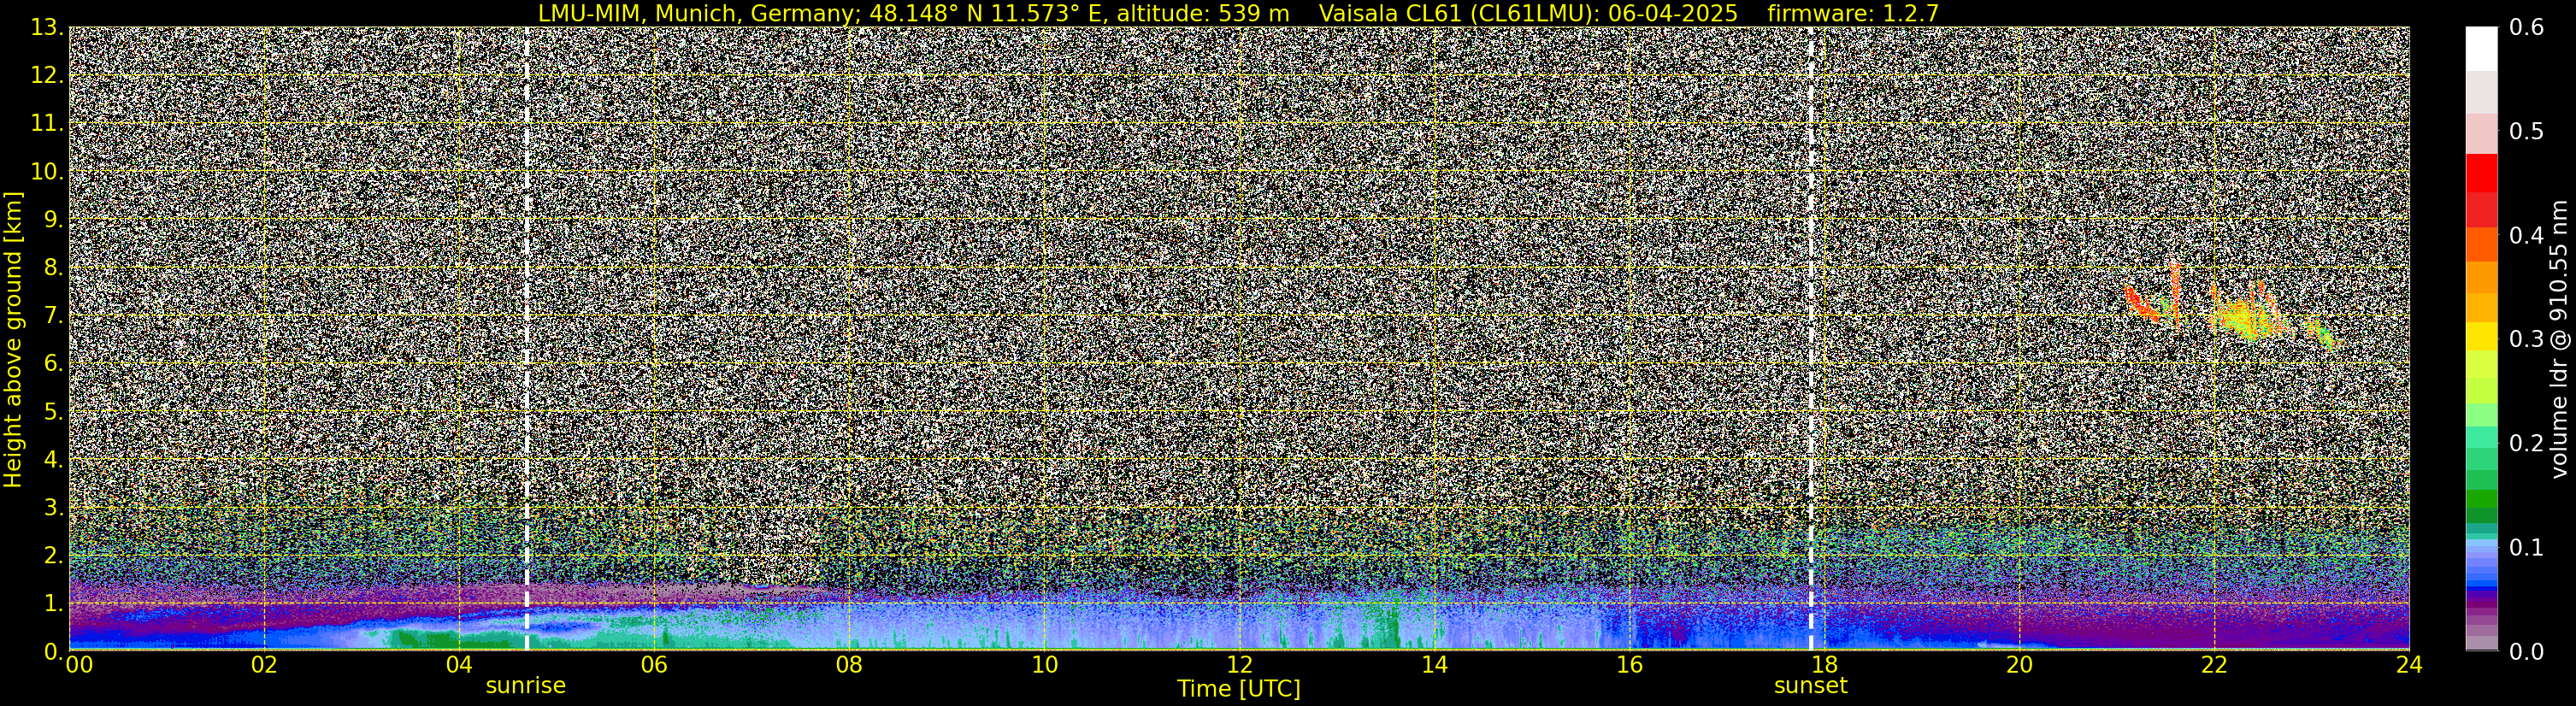The image size is (2576, 706).
Task: Click the height axis label 2.
Action: [54, 555]
